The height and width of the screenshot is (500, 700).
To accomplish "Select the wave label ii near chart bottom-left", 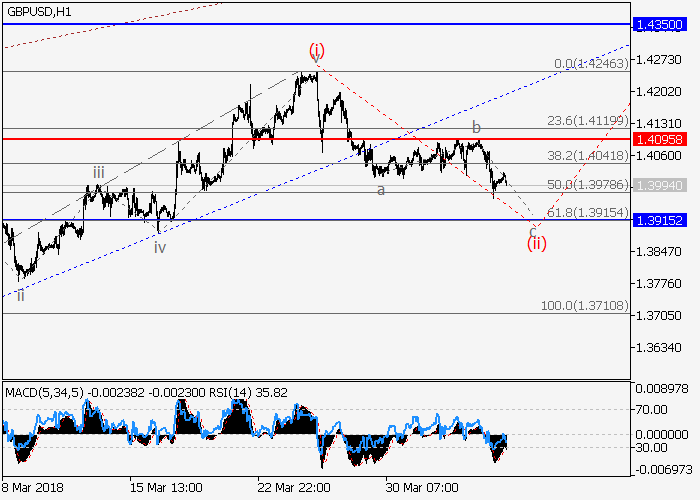I will click(21, 296).
